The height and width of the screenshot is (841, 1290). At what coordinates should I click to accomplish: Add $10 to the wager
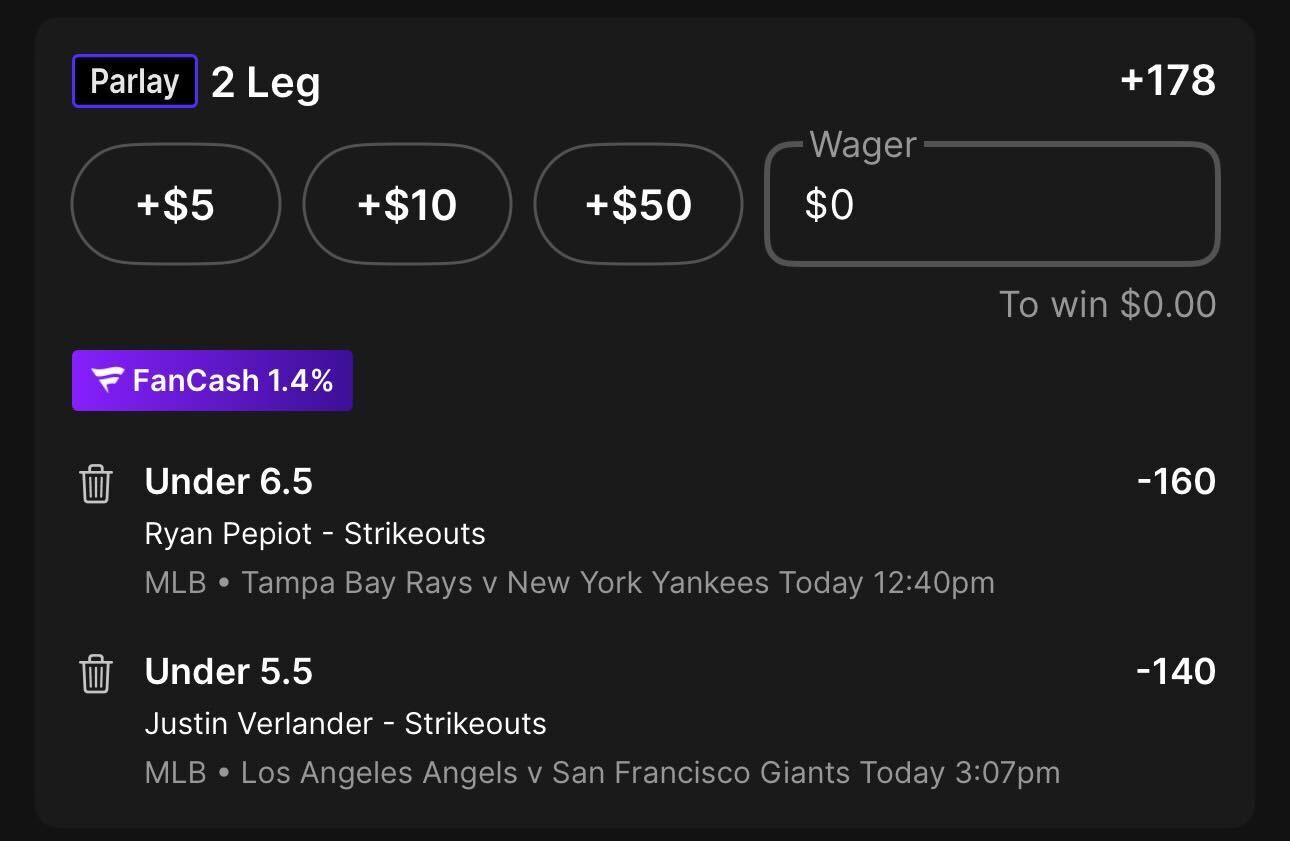pyautogui.click(x=407, y=205)
